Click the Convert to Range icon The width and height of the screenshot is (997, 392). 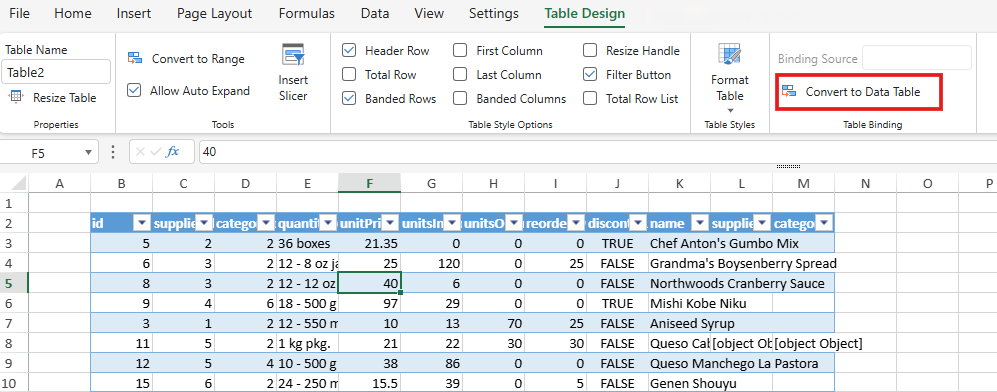click(135, 58)
